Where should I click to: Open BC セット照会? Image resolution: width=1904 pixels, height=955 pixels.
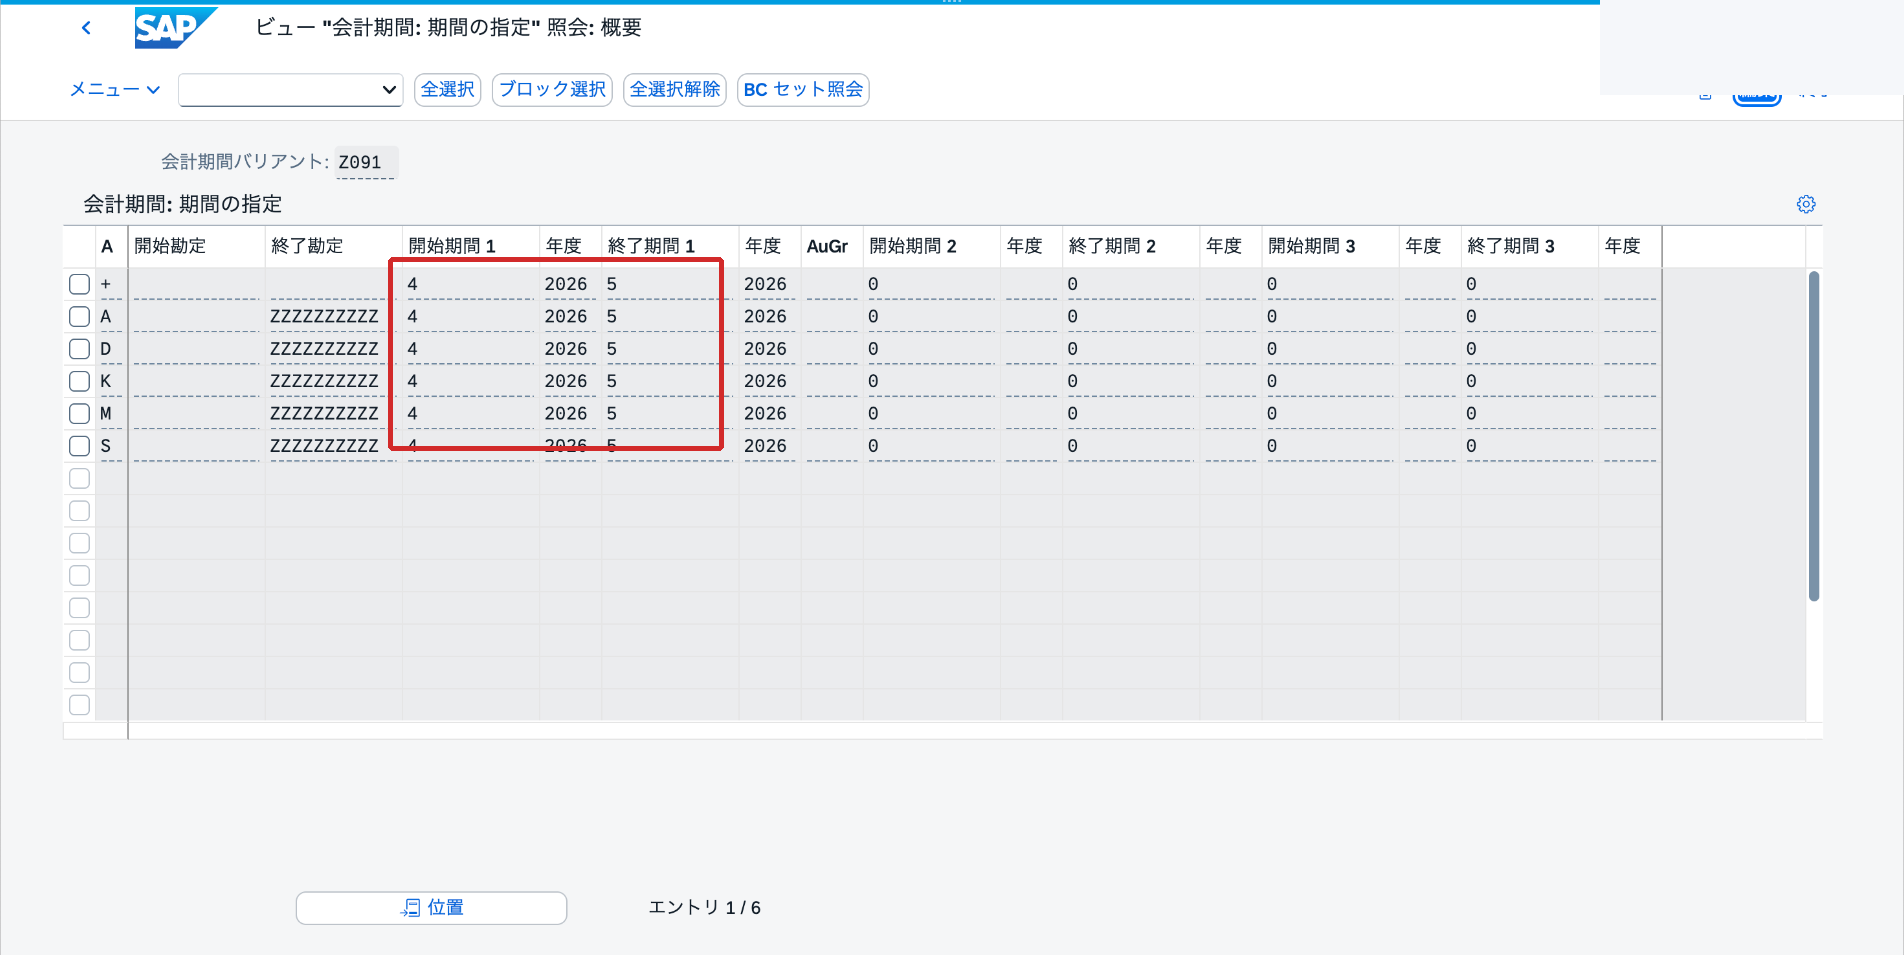pyautogui.click(x=803, y=90)
